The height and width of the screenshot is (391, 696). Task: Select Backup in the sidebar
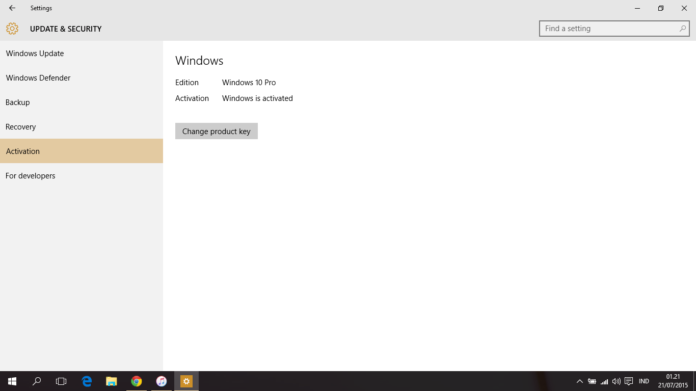(x=81, y=102)
